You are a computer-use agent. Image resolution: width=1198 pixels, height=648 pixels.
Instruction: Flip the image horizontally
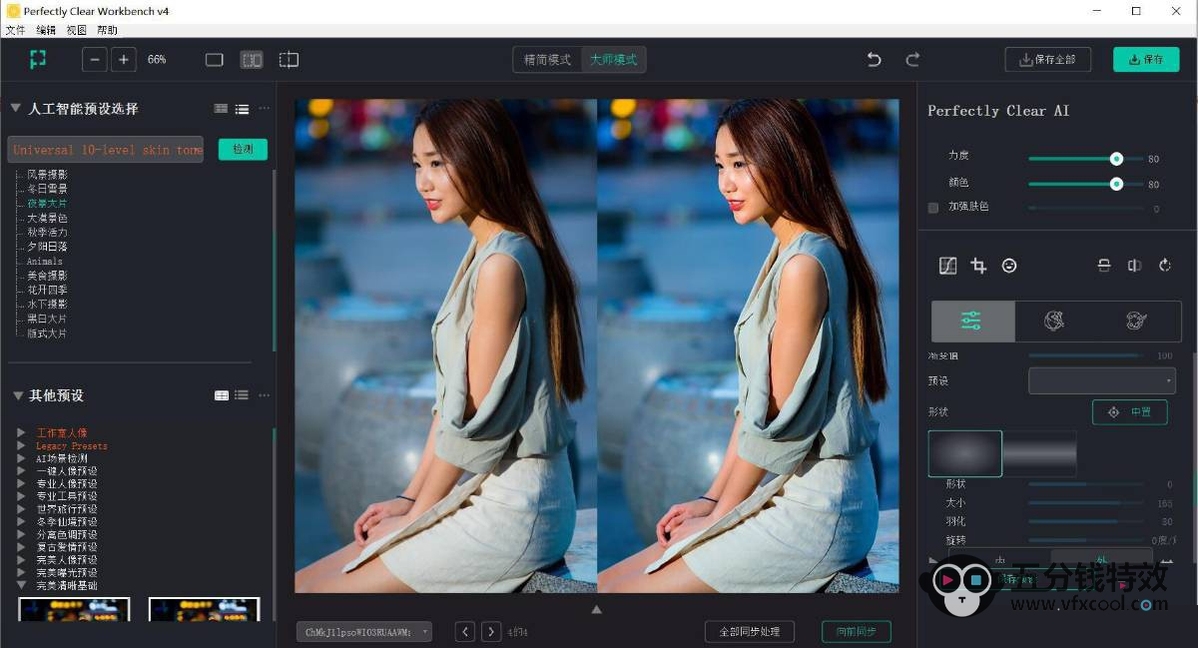pos(1135,266)
